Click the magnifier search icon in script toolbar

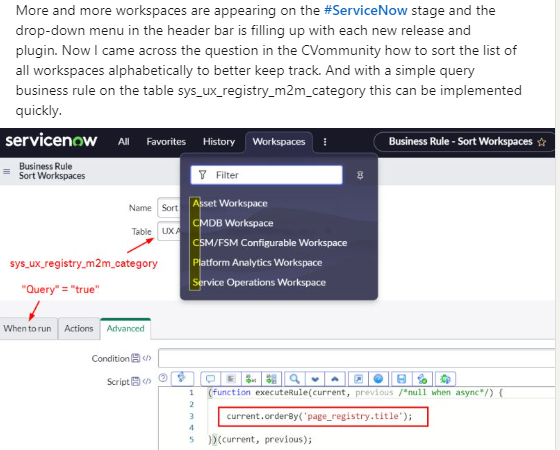pyautogui.click(x=295, y=379)
